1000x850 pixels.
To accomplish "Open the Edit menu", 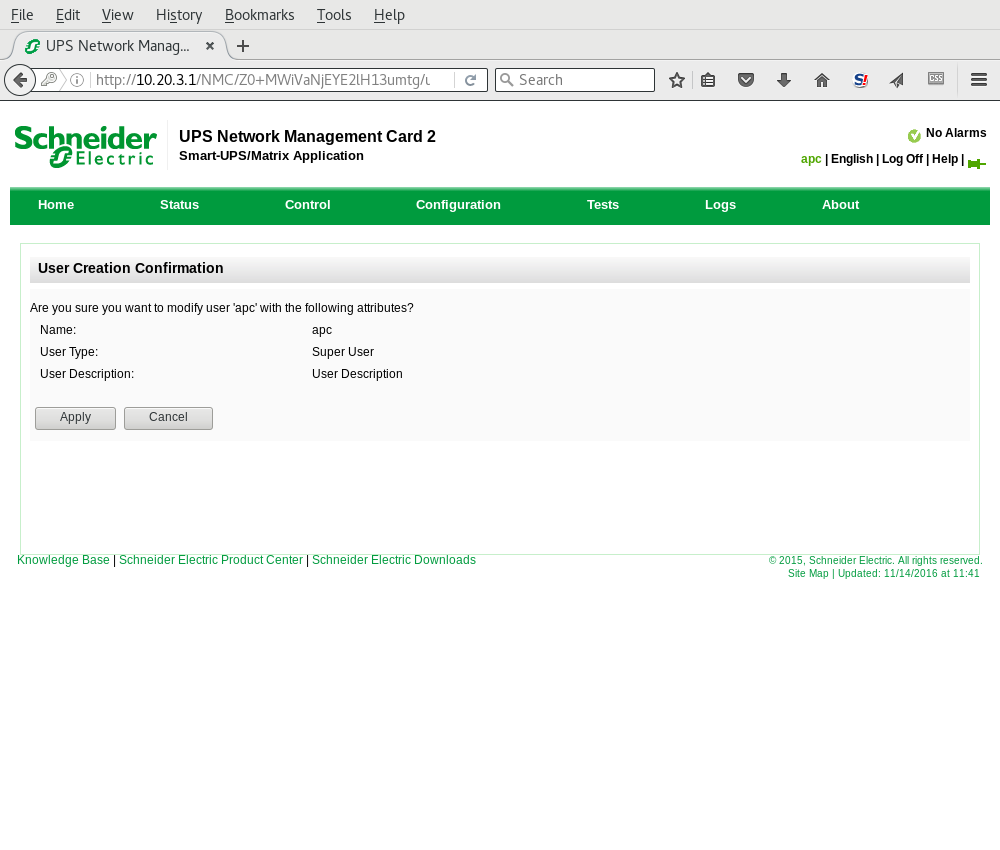I will pos(68,15).
